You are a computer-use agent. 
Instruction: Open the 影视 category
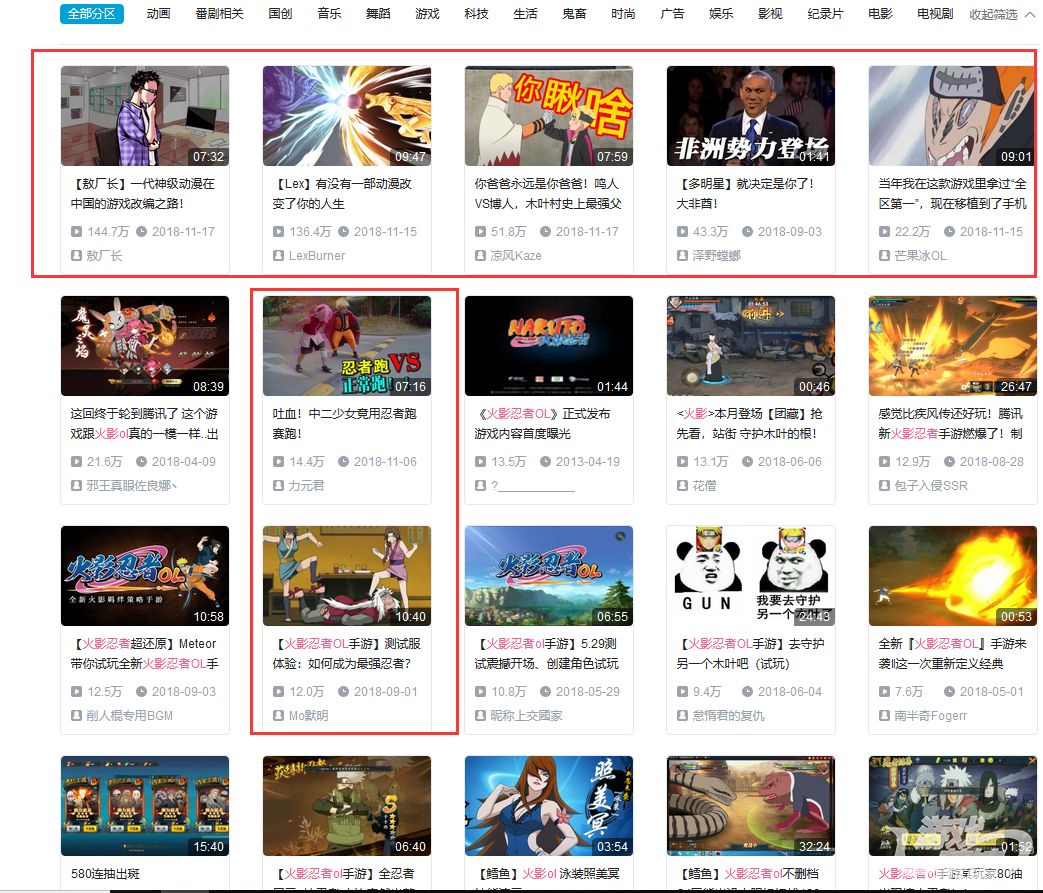(770, 13)
